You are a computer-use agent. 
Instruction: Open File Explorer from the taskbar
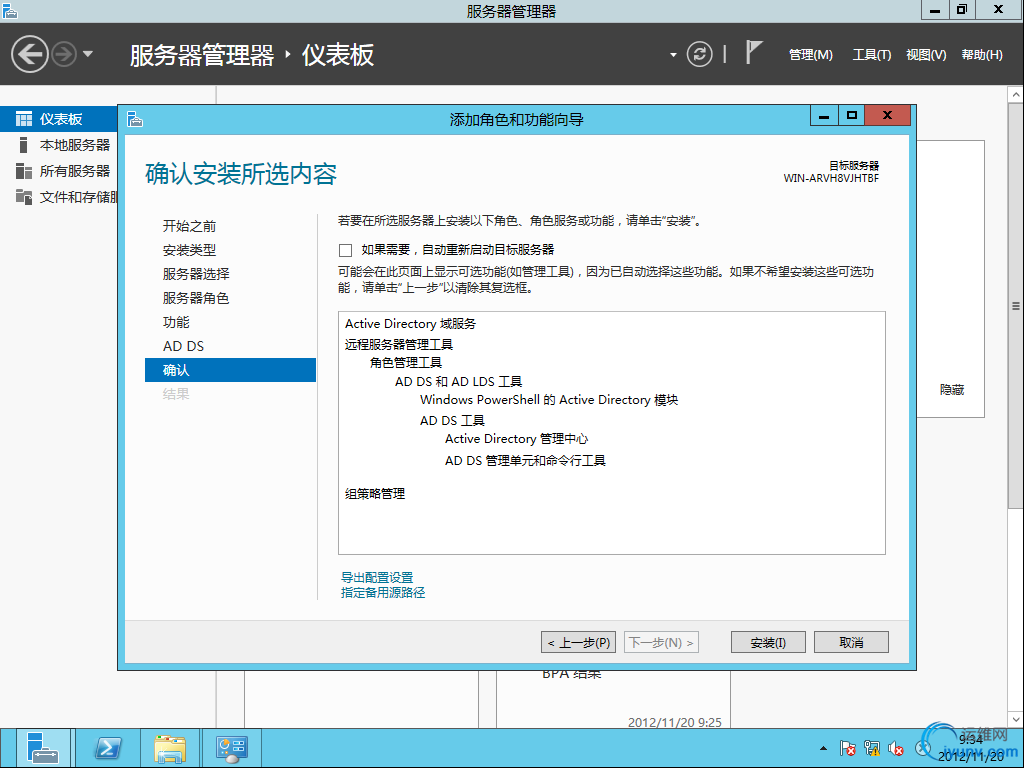[170, 748]
